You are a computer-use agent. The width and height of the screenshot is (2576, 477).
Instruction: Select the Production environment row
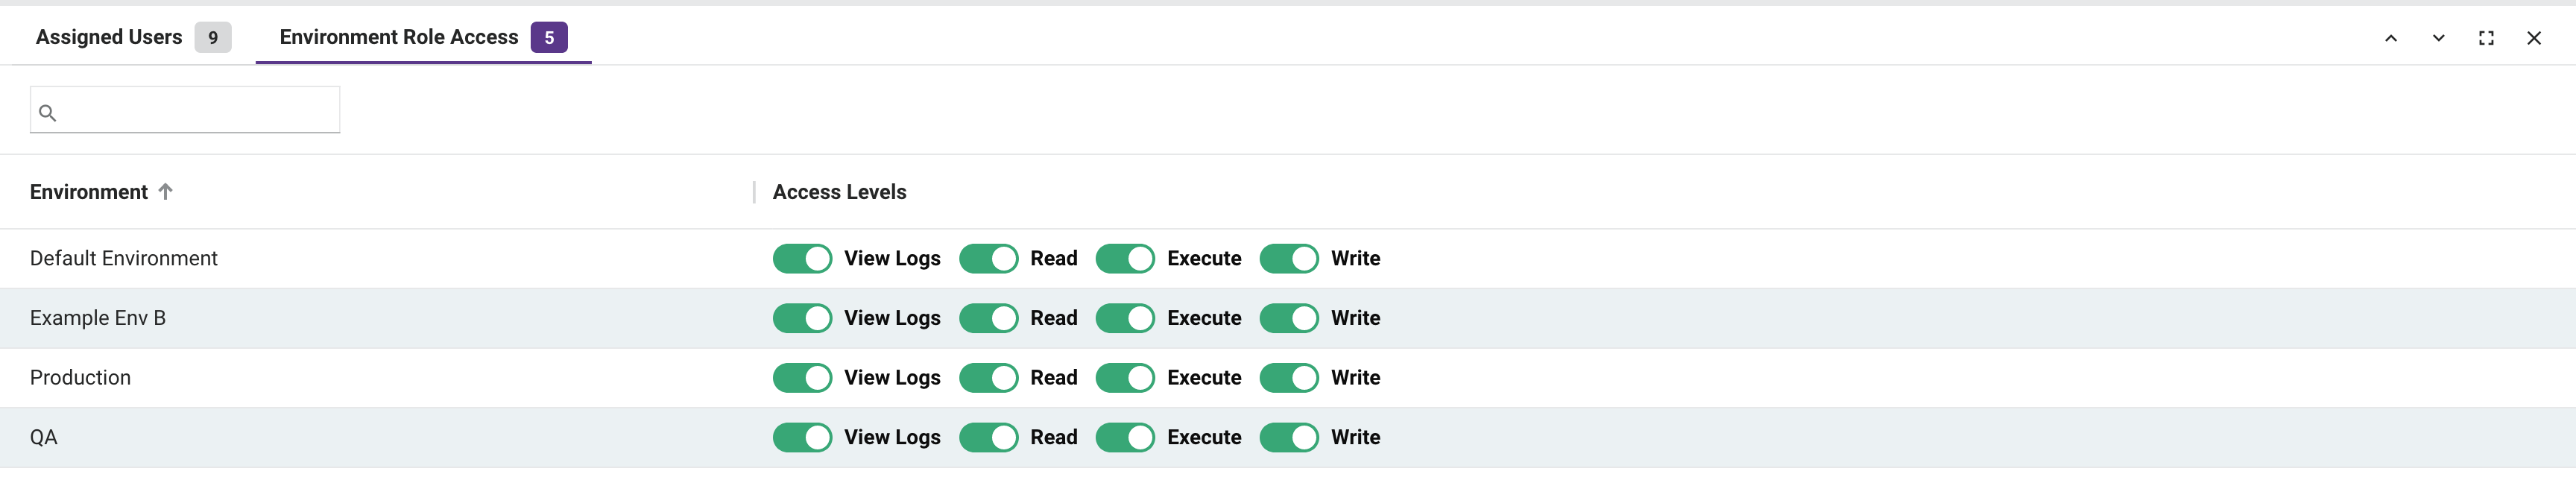coord(81,377)
